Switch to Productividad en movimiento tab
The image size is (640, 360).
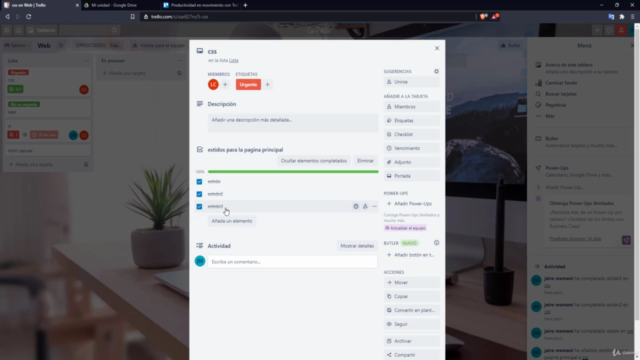200,5
